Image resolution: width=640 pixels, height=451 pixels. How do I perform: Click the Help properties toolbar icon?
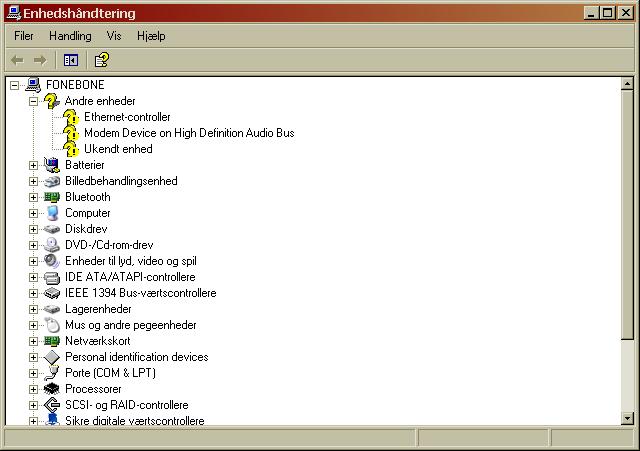click(x=102, y=60)
